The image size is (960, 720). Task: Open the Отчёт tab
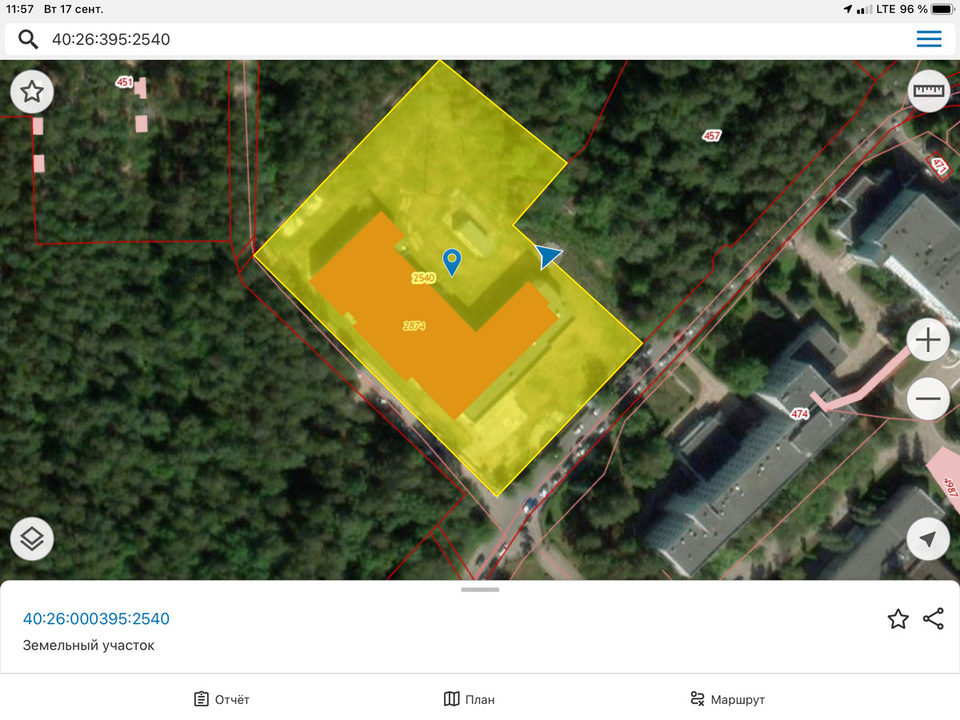point(222,699)
